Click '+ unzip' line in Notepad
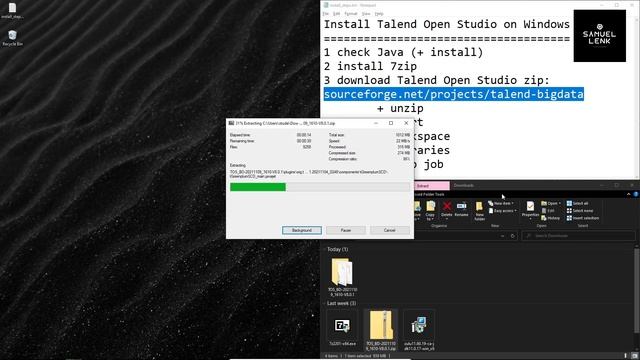640x360 pixels. coord(400,108)
